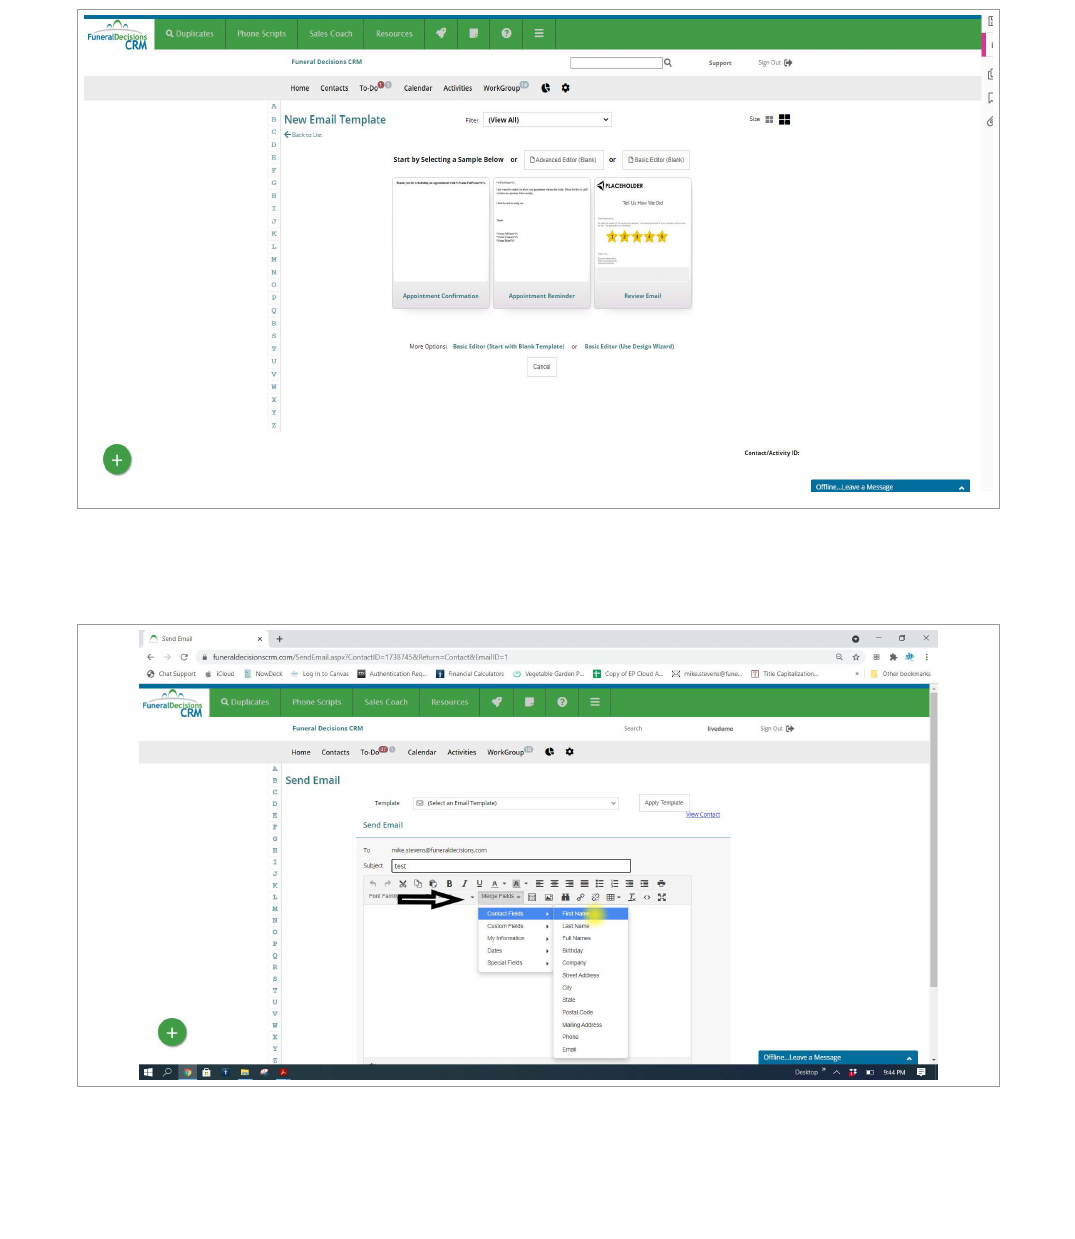Click the green plus button in Send Email page
Viewport: 1075px width, 1239px height.
[172, 1032]
